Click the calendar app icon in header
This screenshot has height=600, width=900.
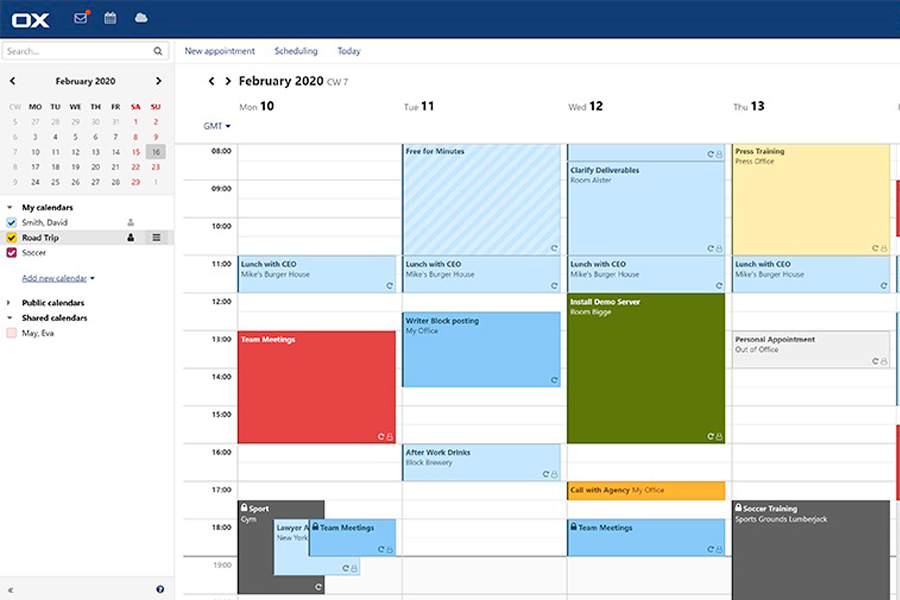click(x=110, y=18)
